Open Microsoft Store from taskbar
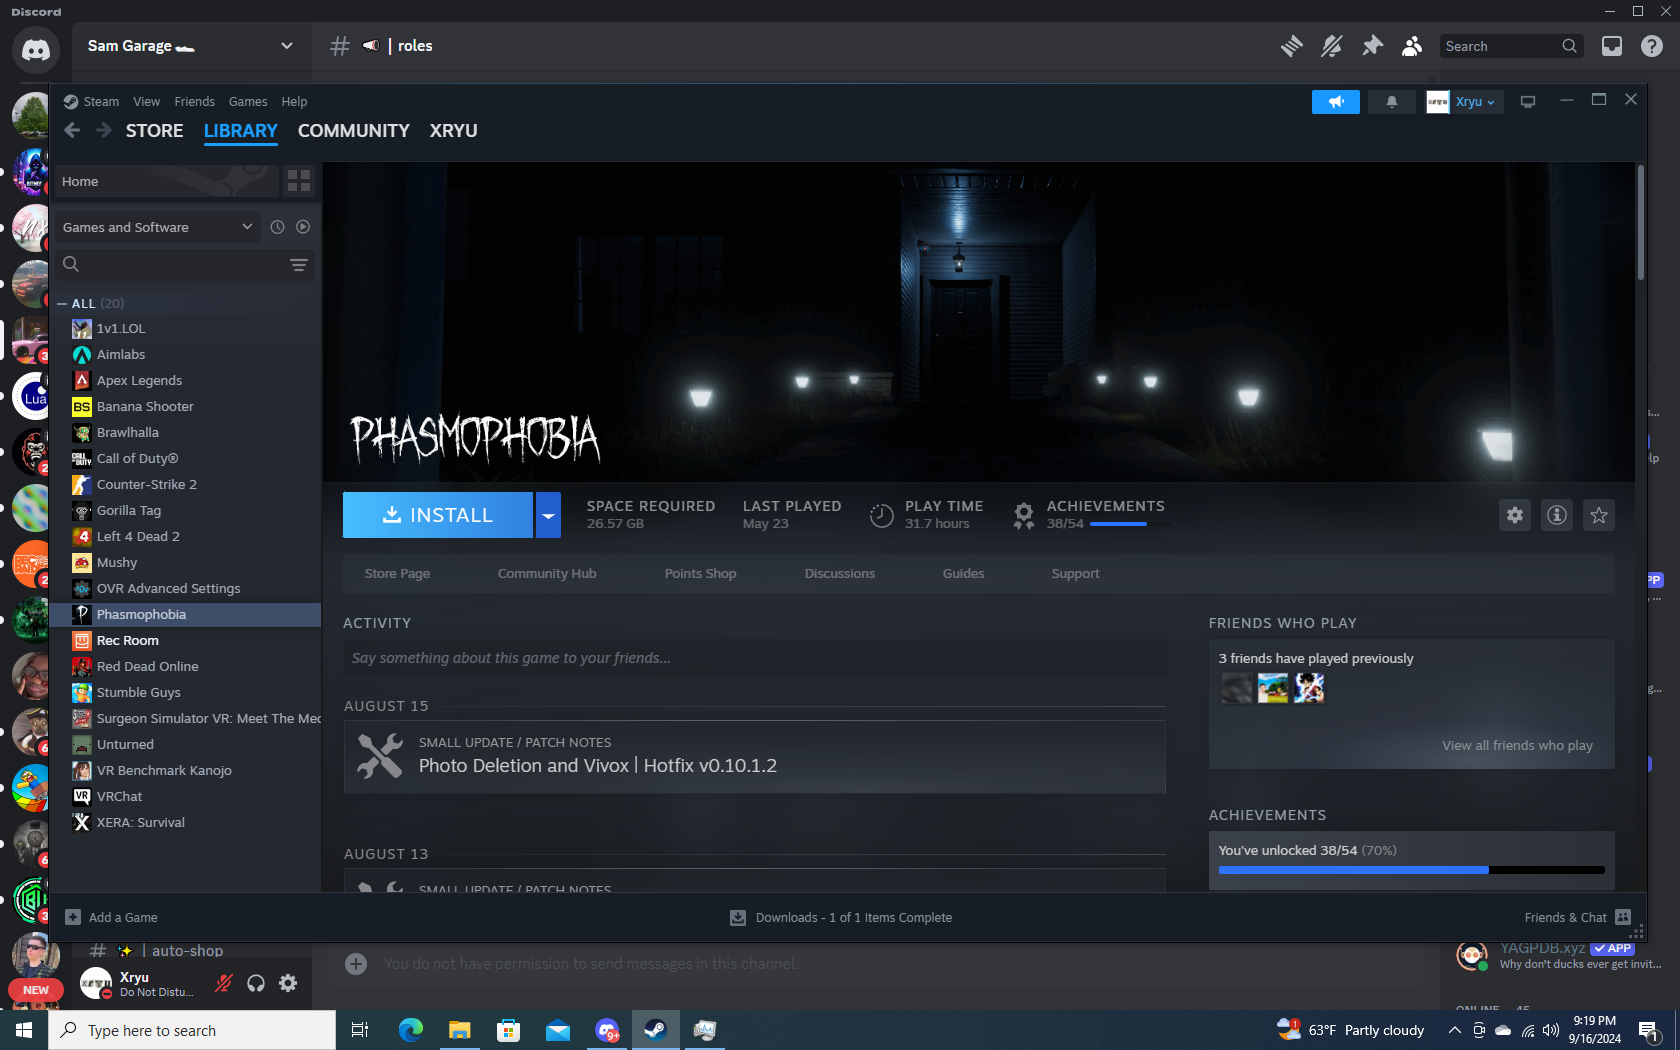 tap(508, 1030)
